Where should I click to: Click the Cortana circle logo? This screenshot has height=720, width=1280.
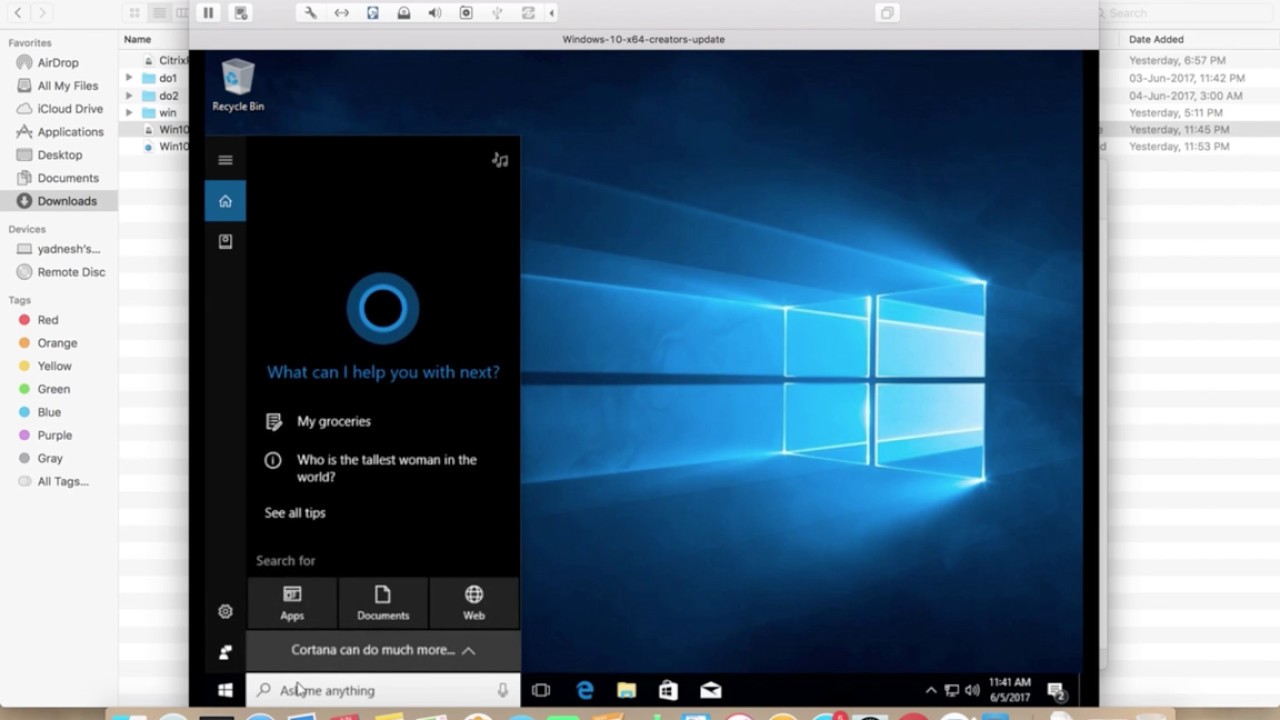click(x=382, y=308)
